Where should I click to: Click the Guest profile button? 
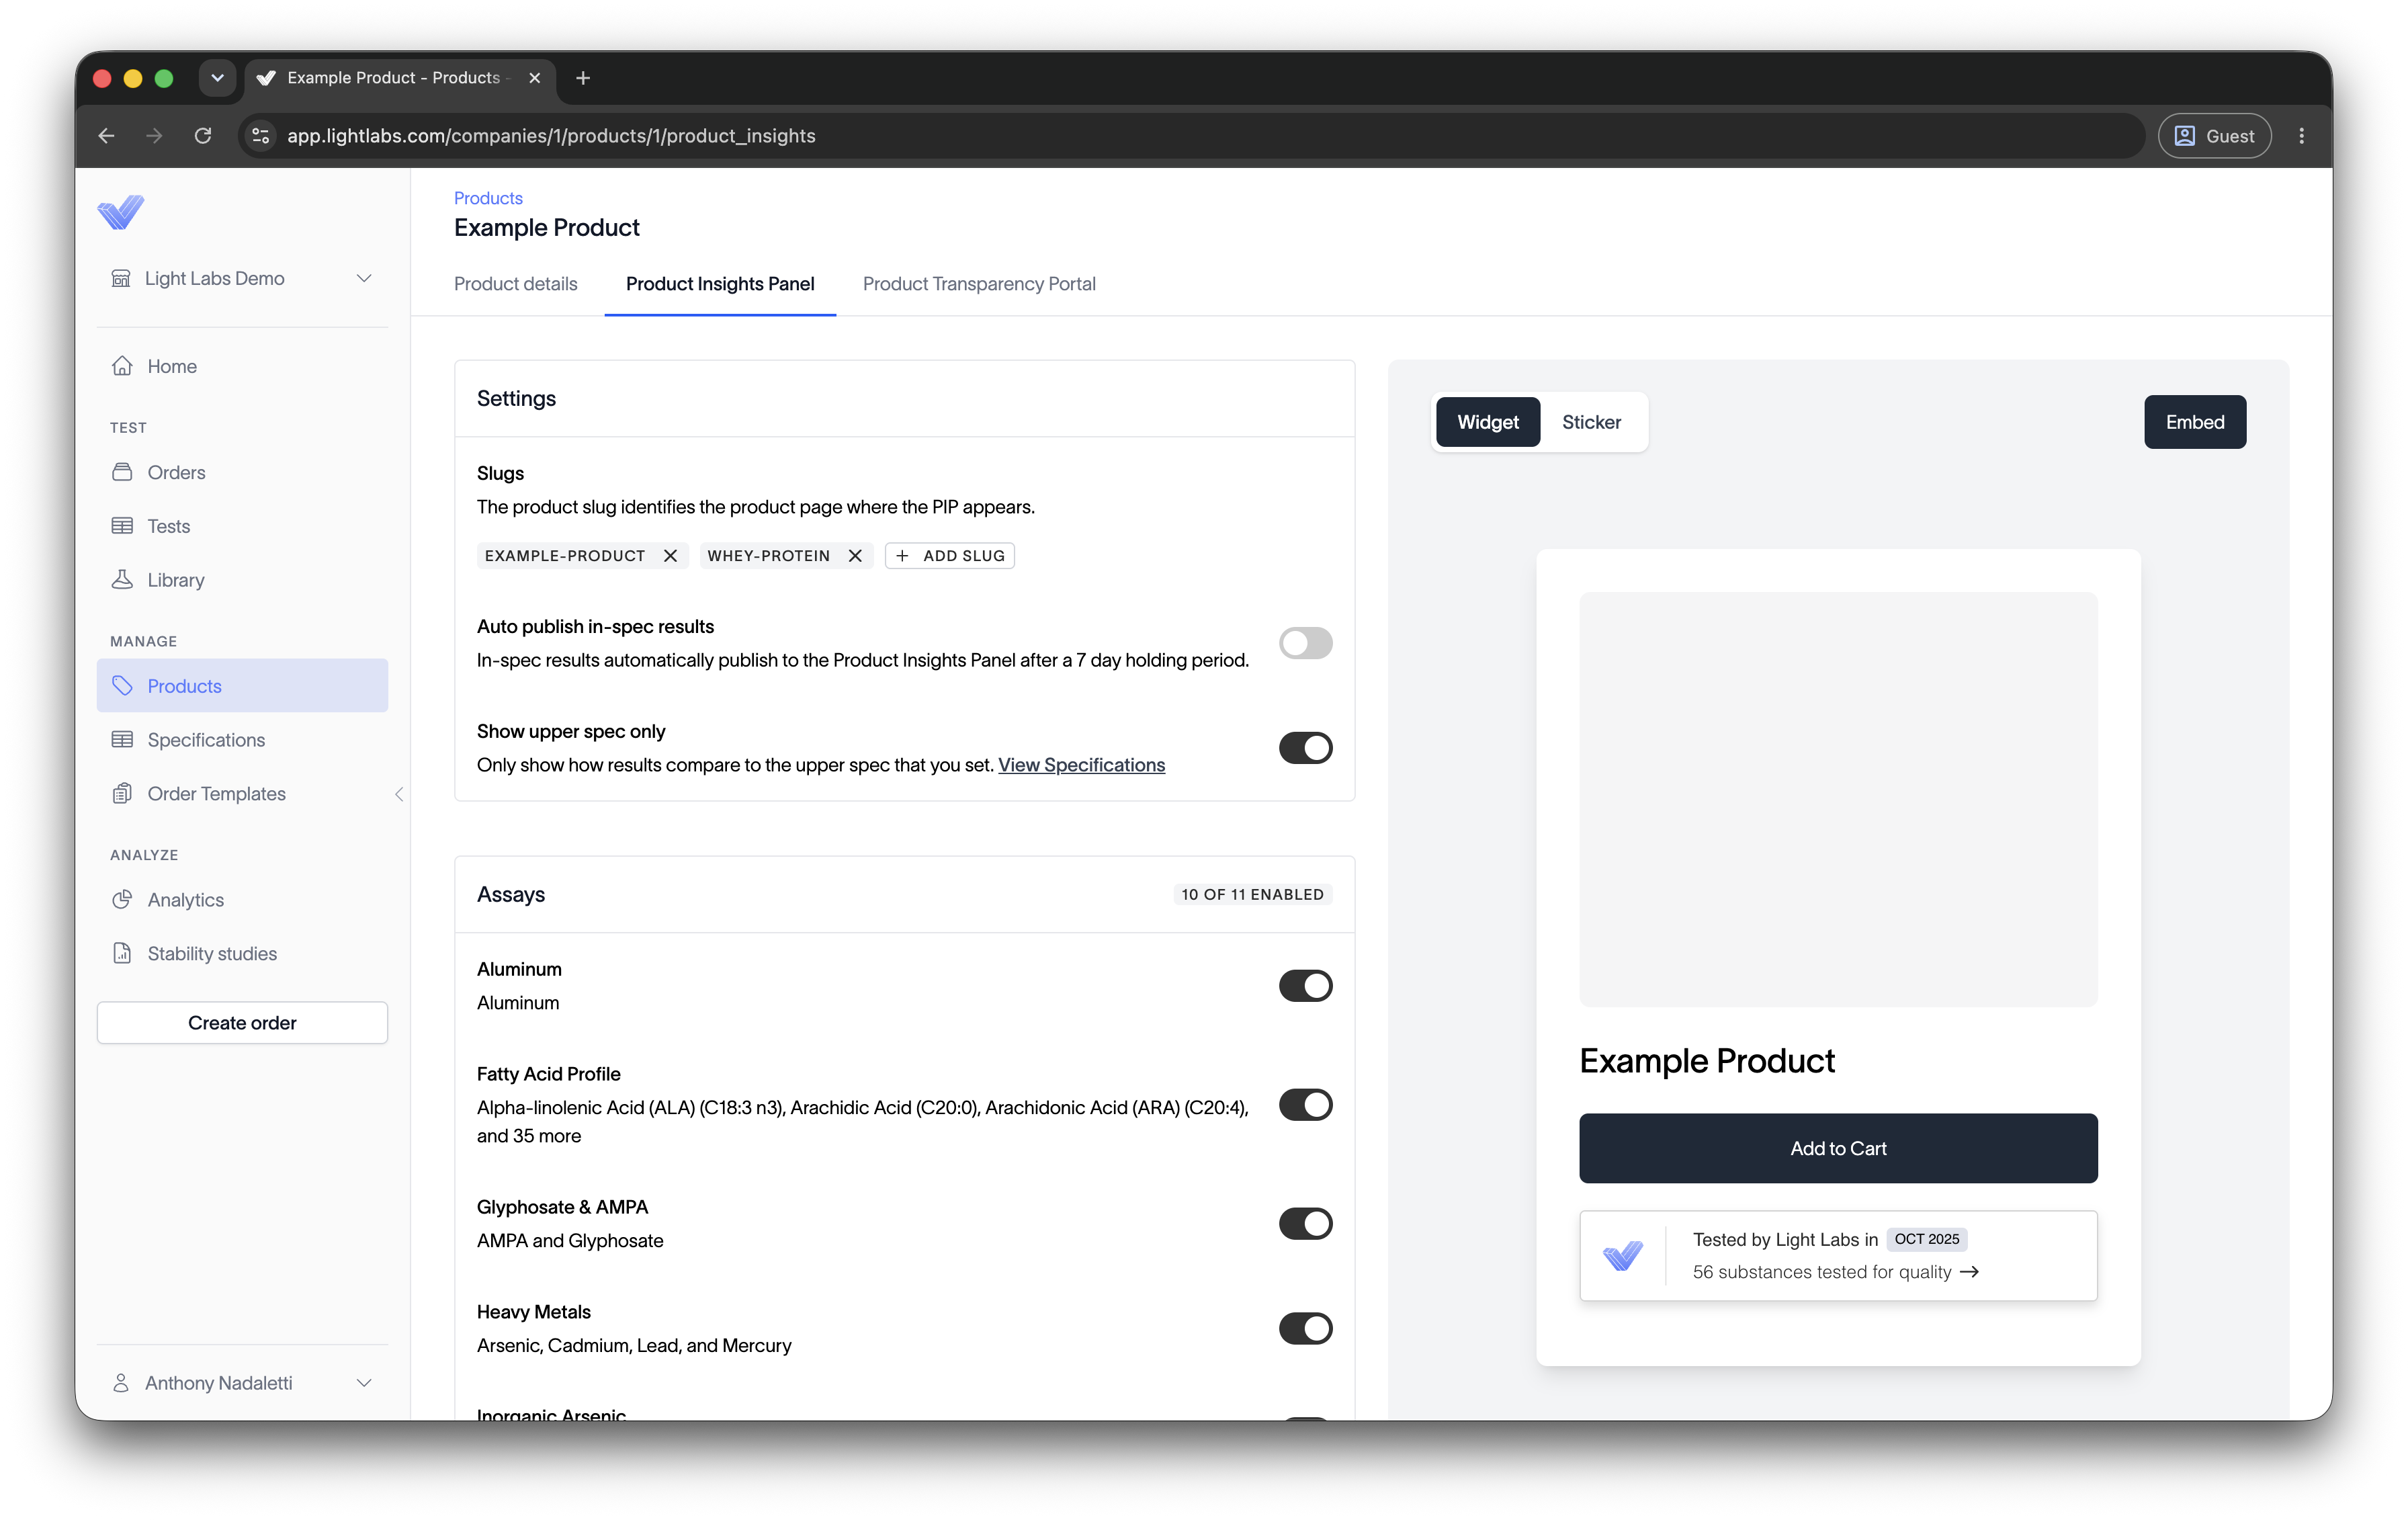tap(2214, 136)
